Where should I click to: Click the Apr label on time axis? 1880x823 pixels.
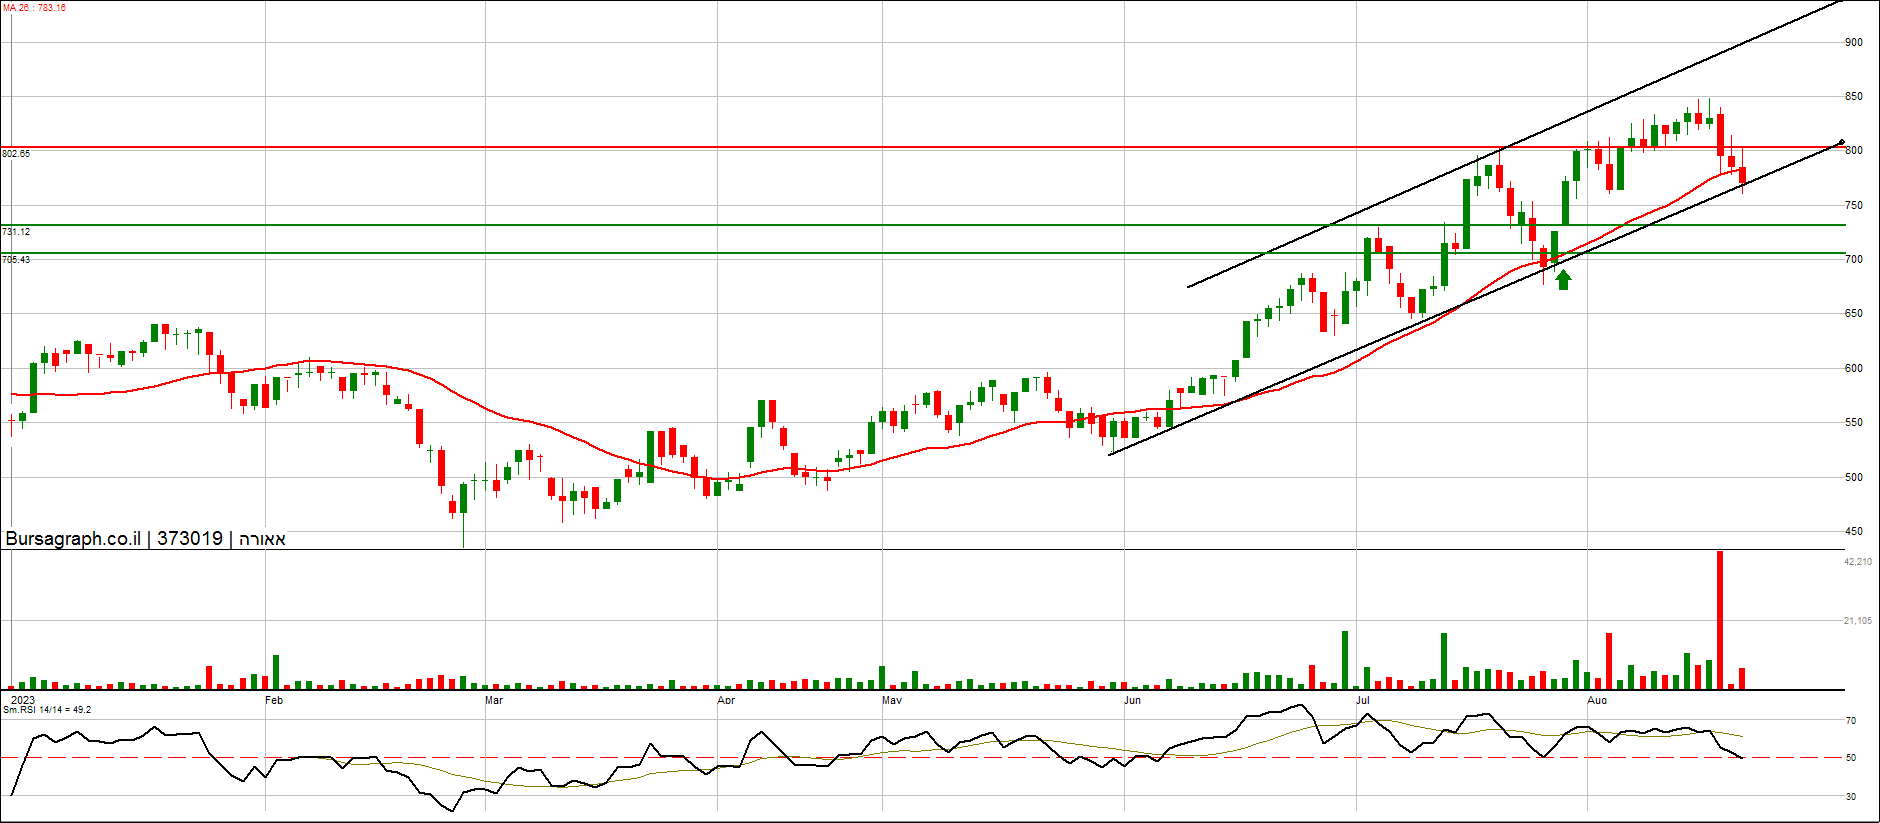726,700
